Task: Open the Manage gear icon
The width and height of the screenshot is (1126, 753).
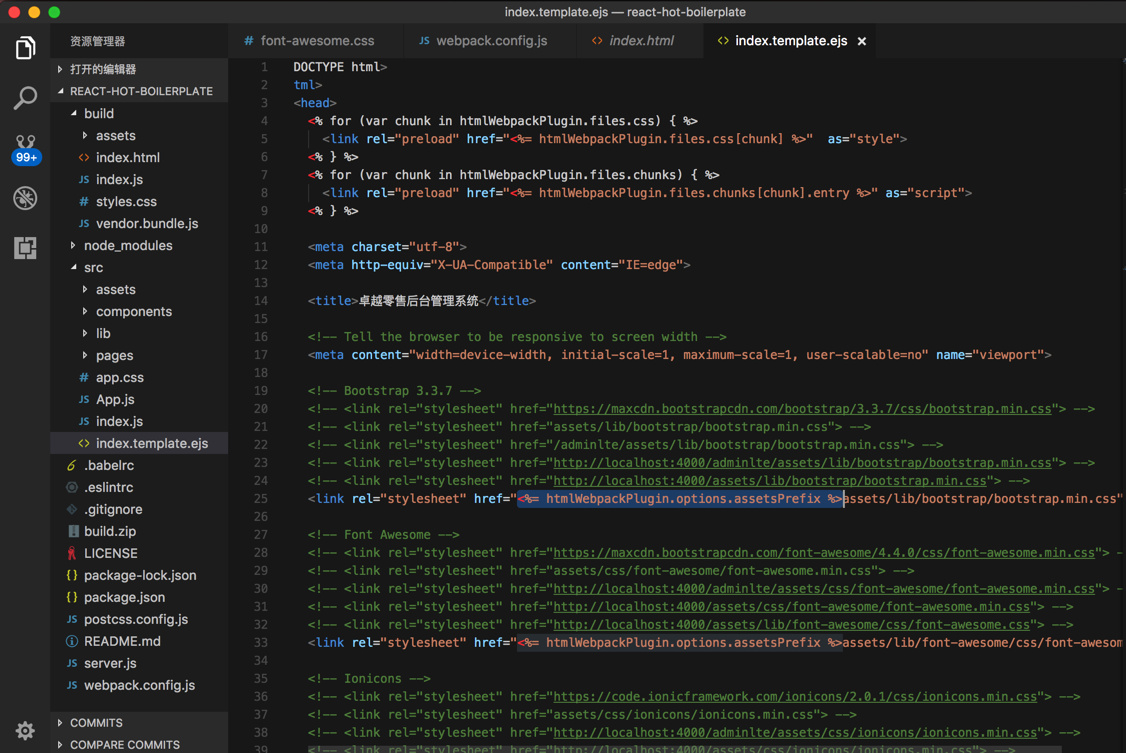Action: click(x=25, y=730)
